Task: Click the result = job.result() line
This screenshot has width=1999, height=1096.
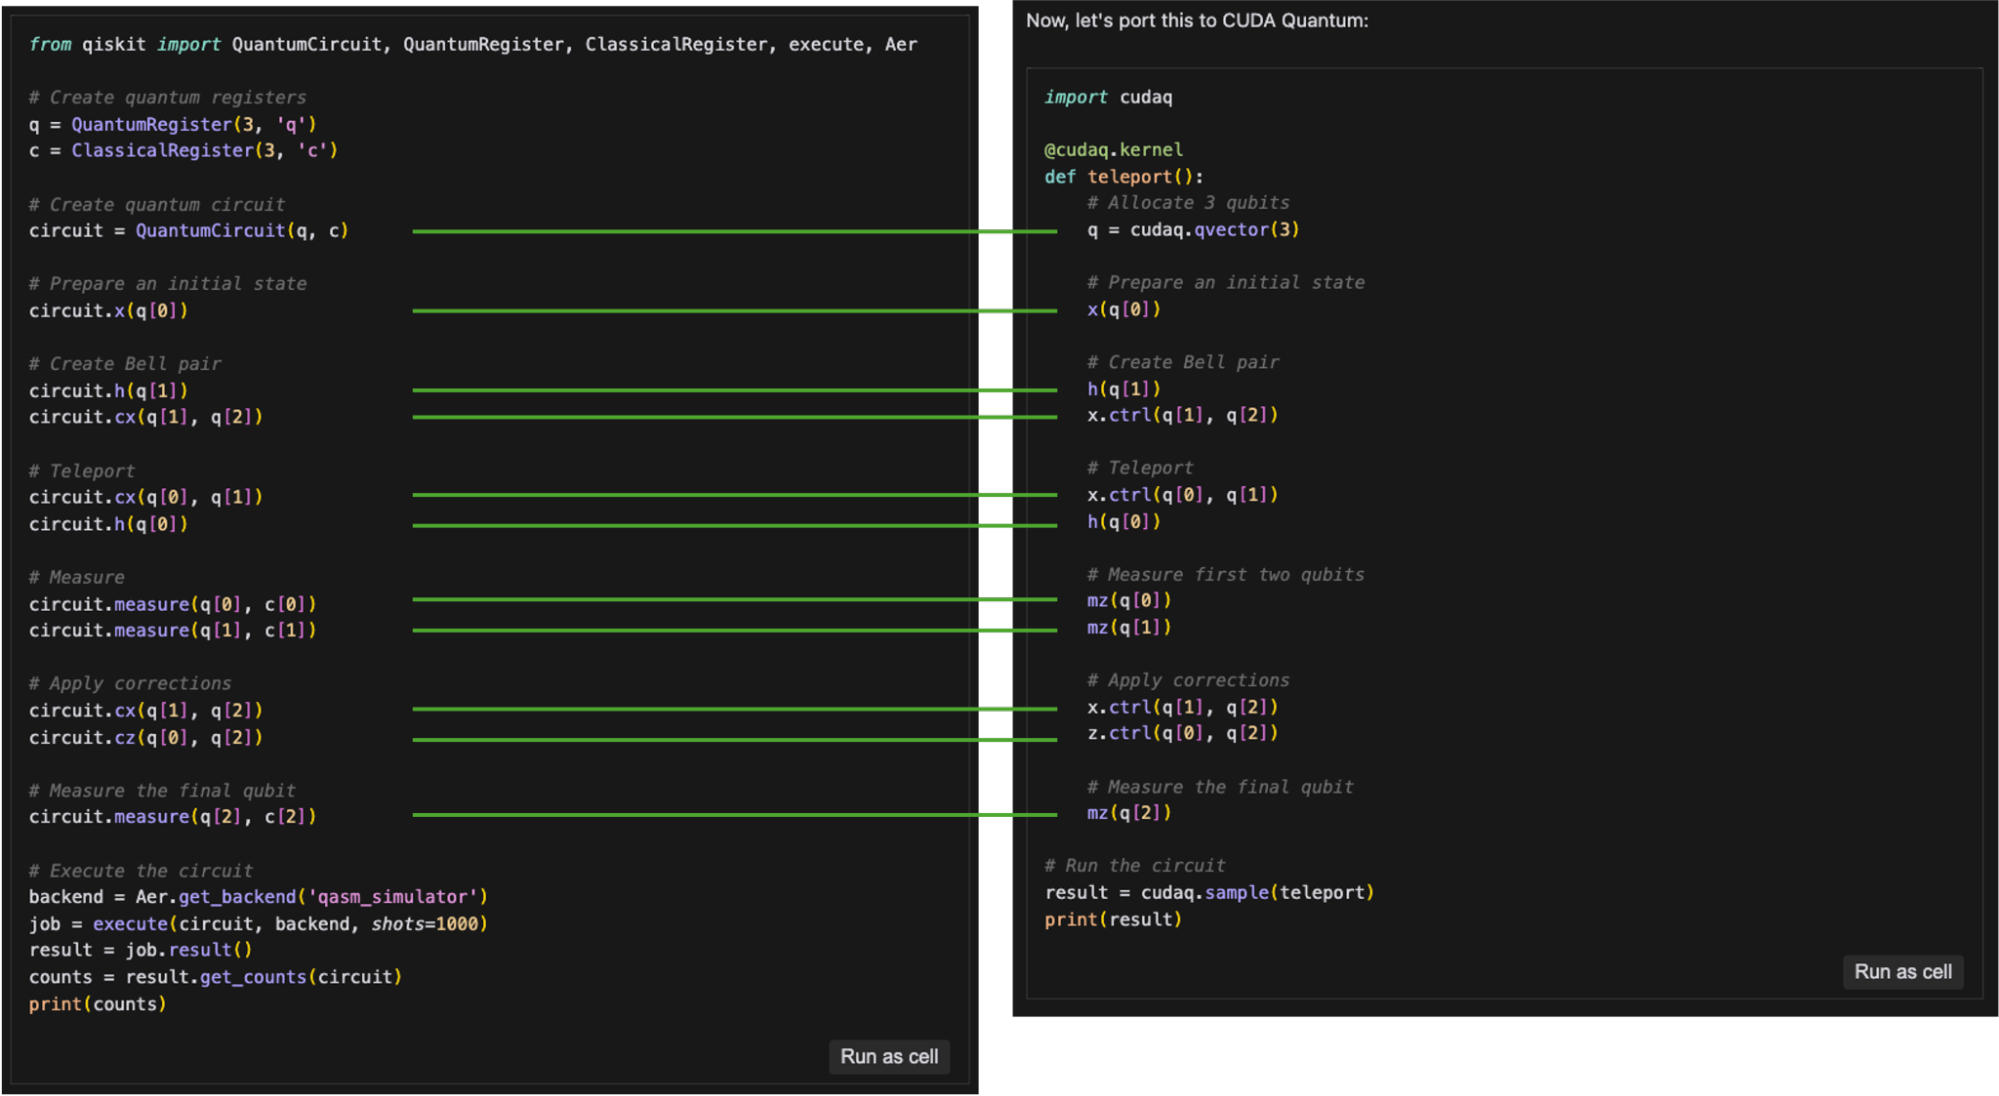Action: tap(140, 949)
